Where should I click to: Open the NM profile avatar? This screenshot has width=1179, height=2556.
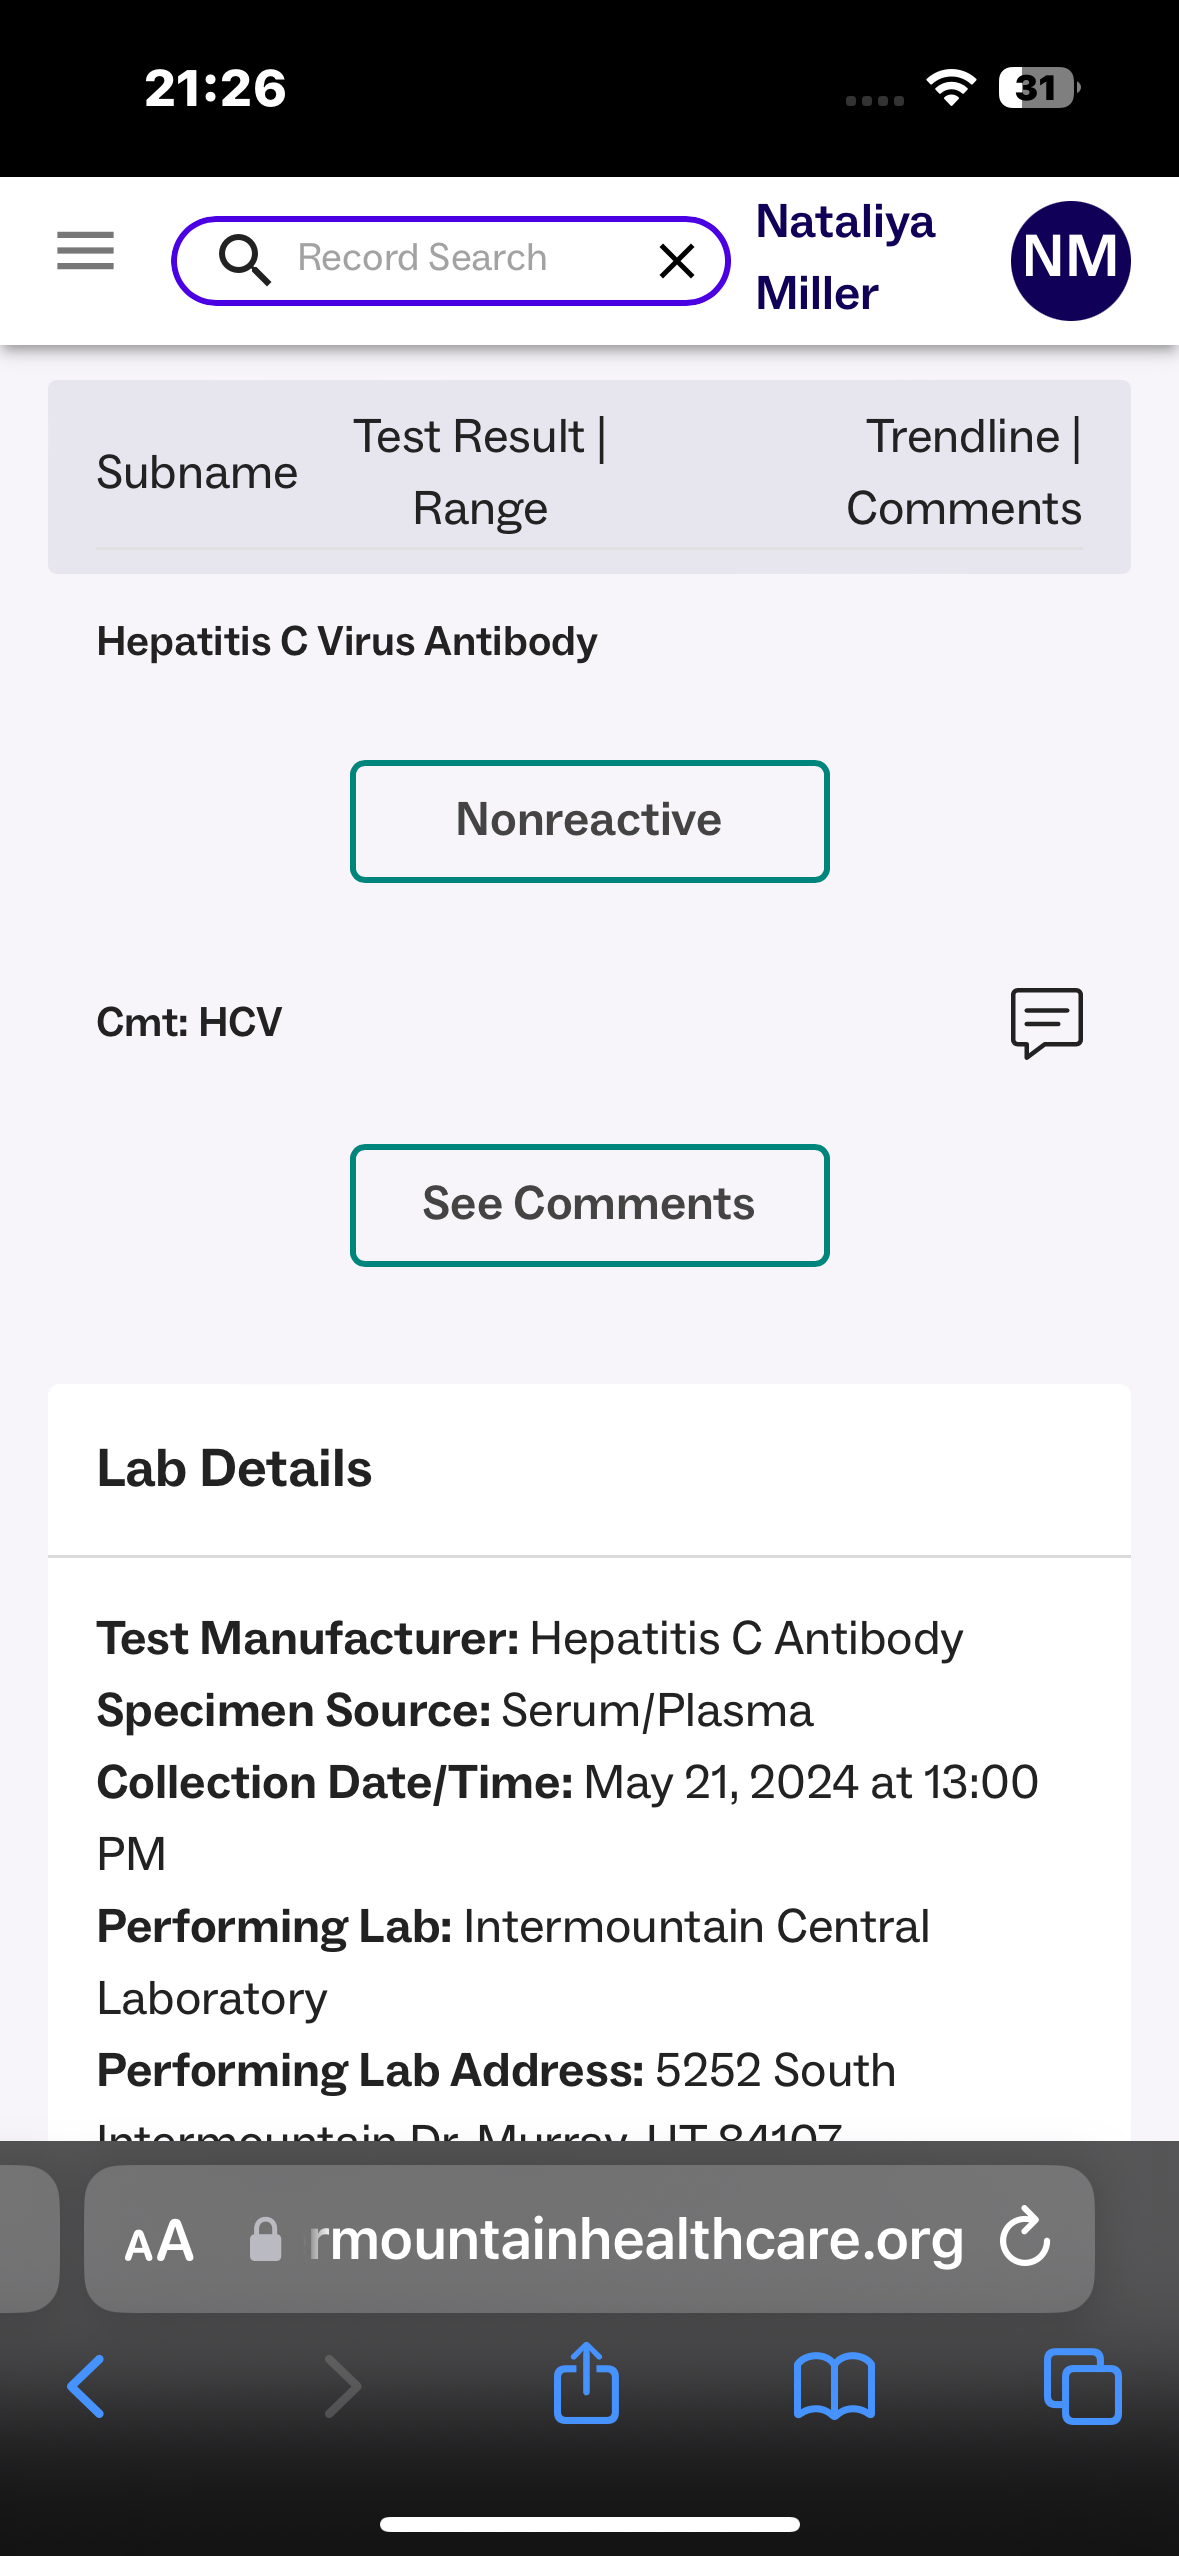tap(1070, 261)
